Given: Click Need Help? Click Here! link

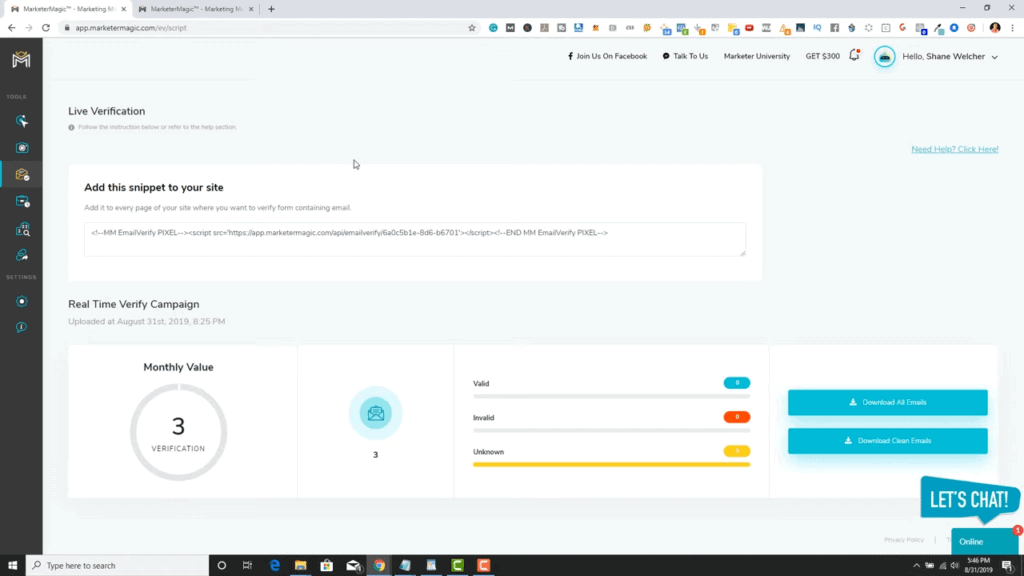Looking at the screenshot, I should point(954,149).
